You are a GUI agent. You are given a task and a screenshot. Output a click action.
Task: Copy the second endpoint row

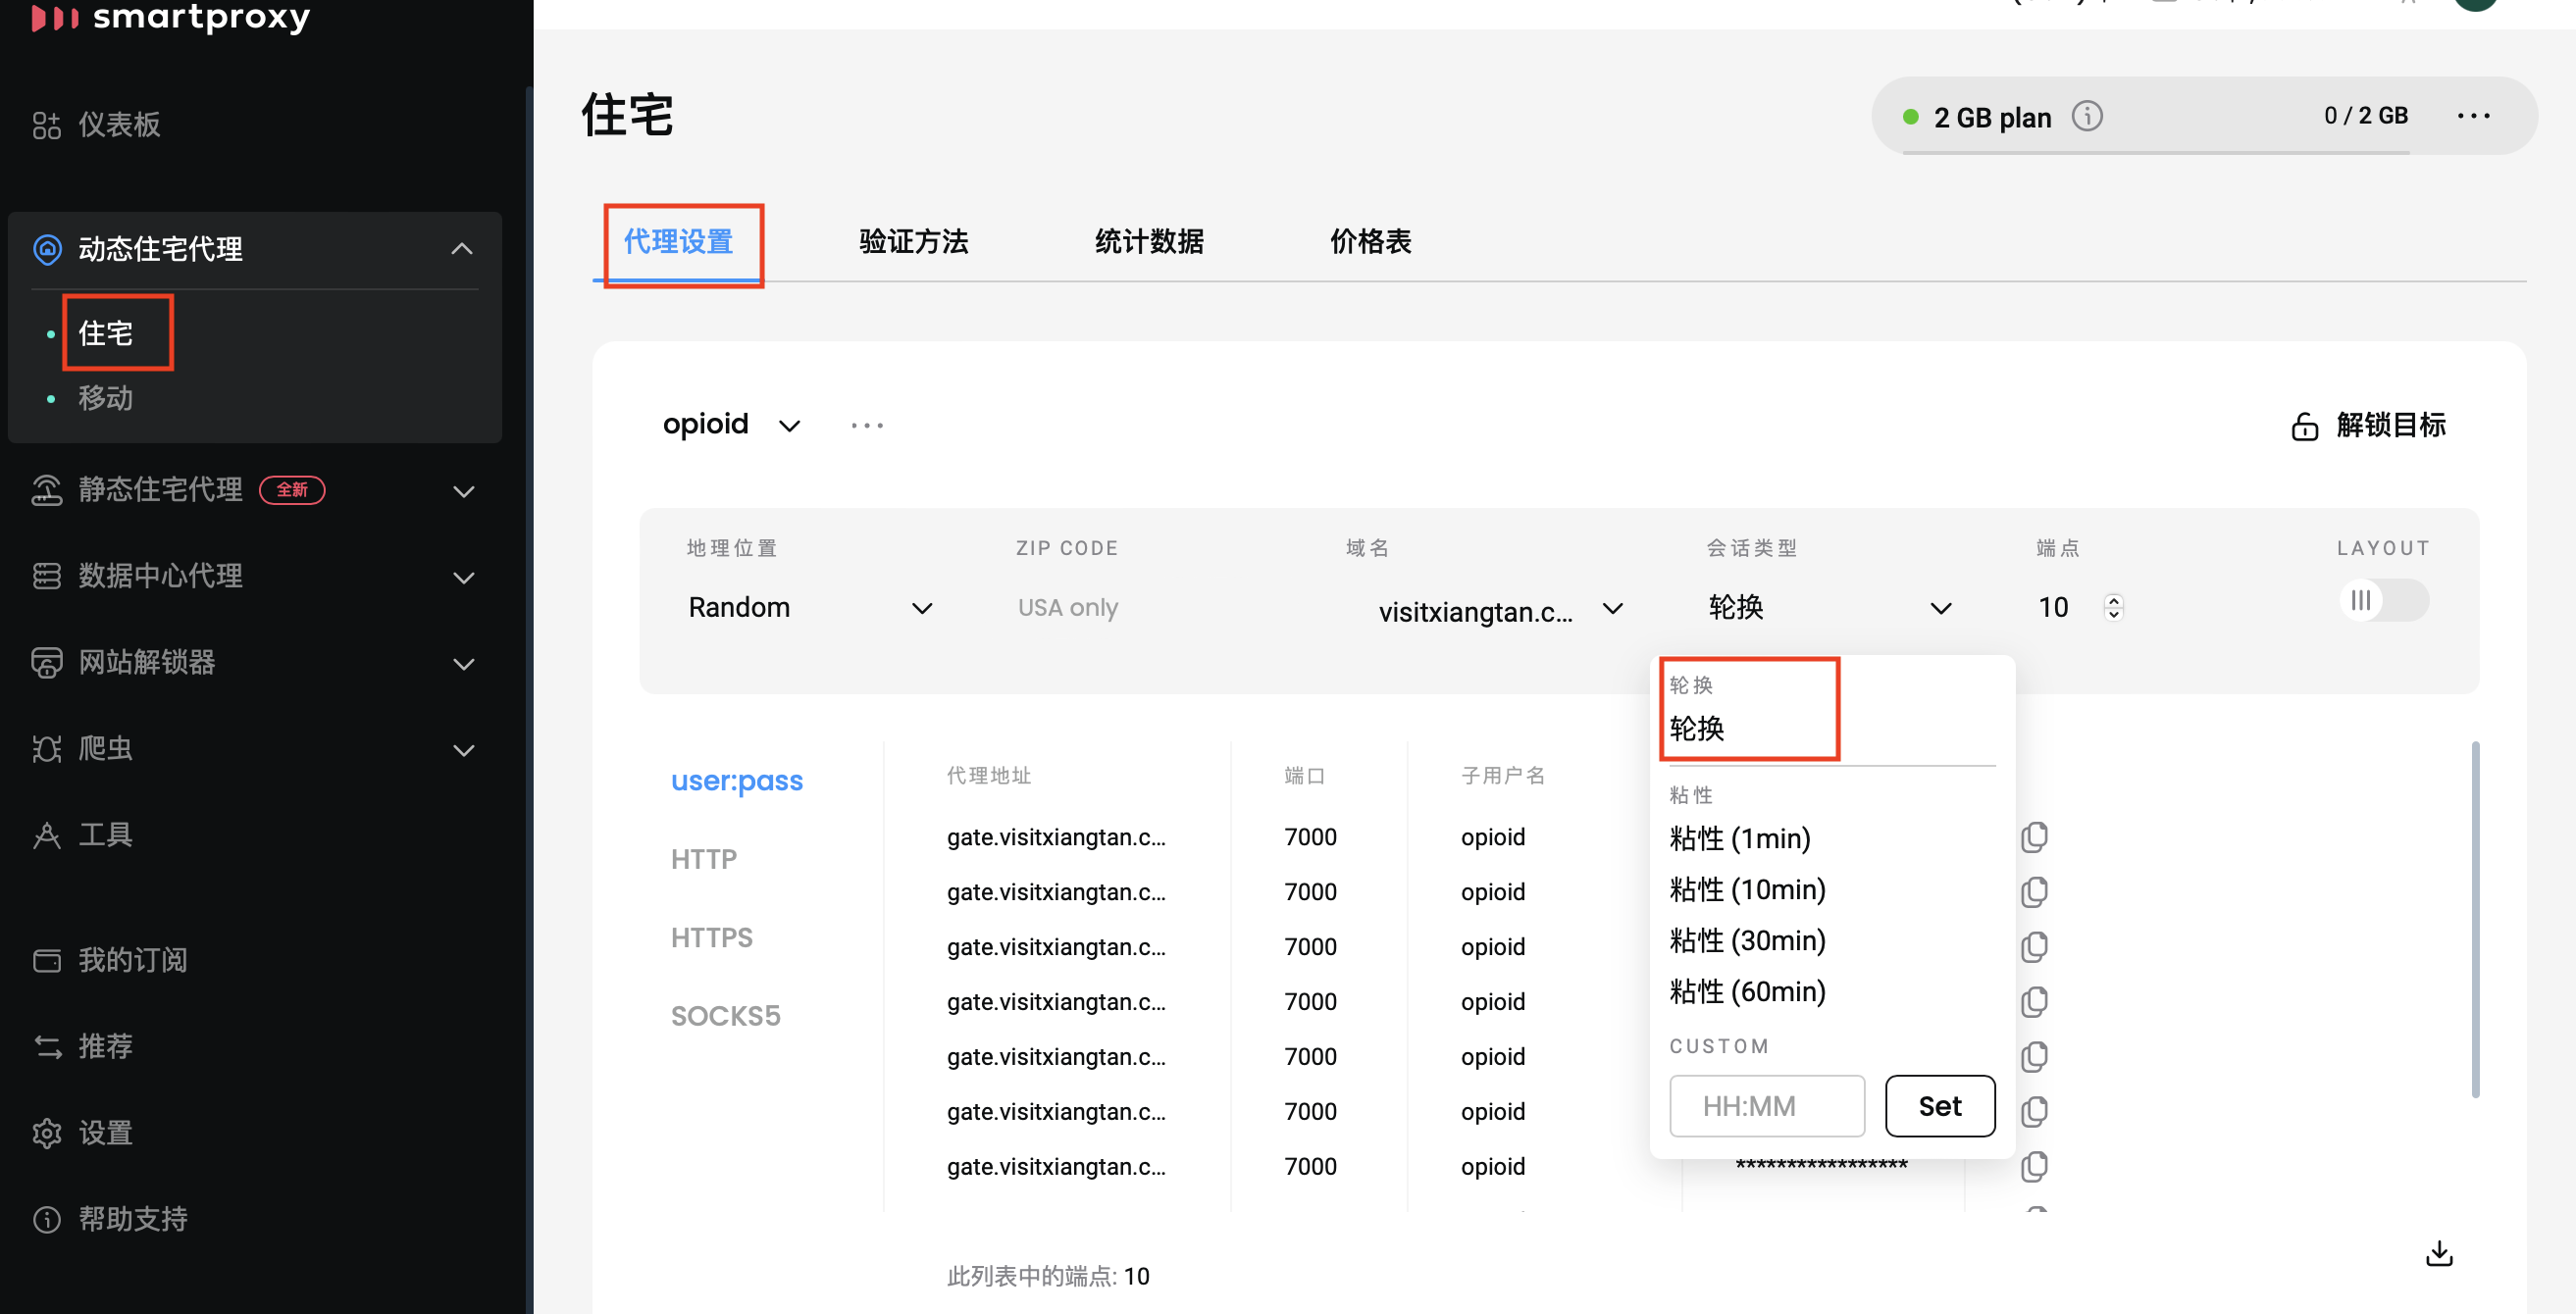pos(2034,892)
